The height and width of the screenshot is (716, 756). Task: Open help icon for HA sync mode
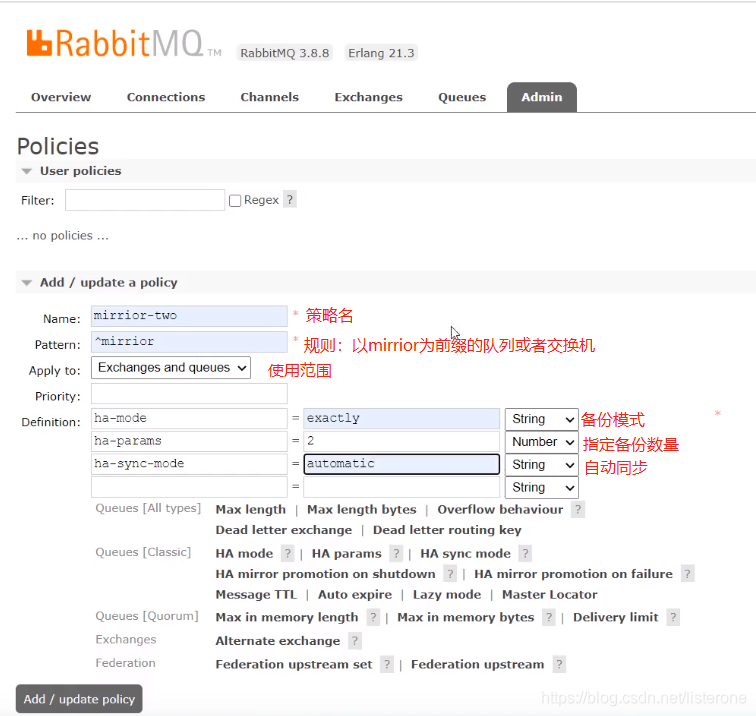point(526,553)
